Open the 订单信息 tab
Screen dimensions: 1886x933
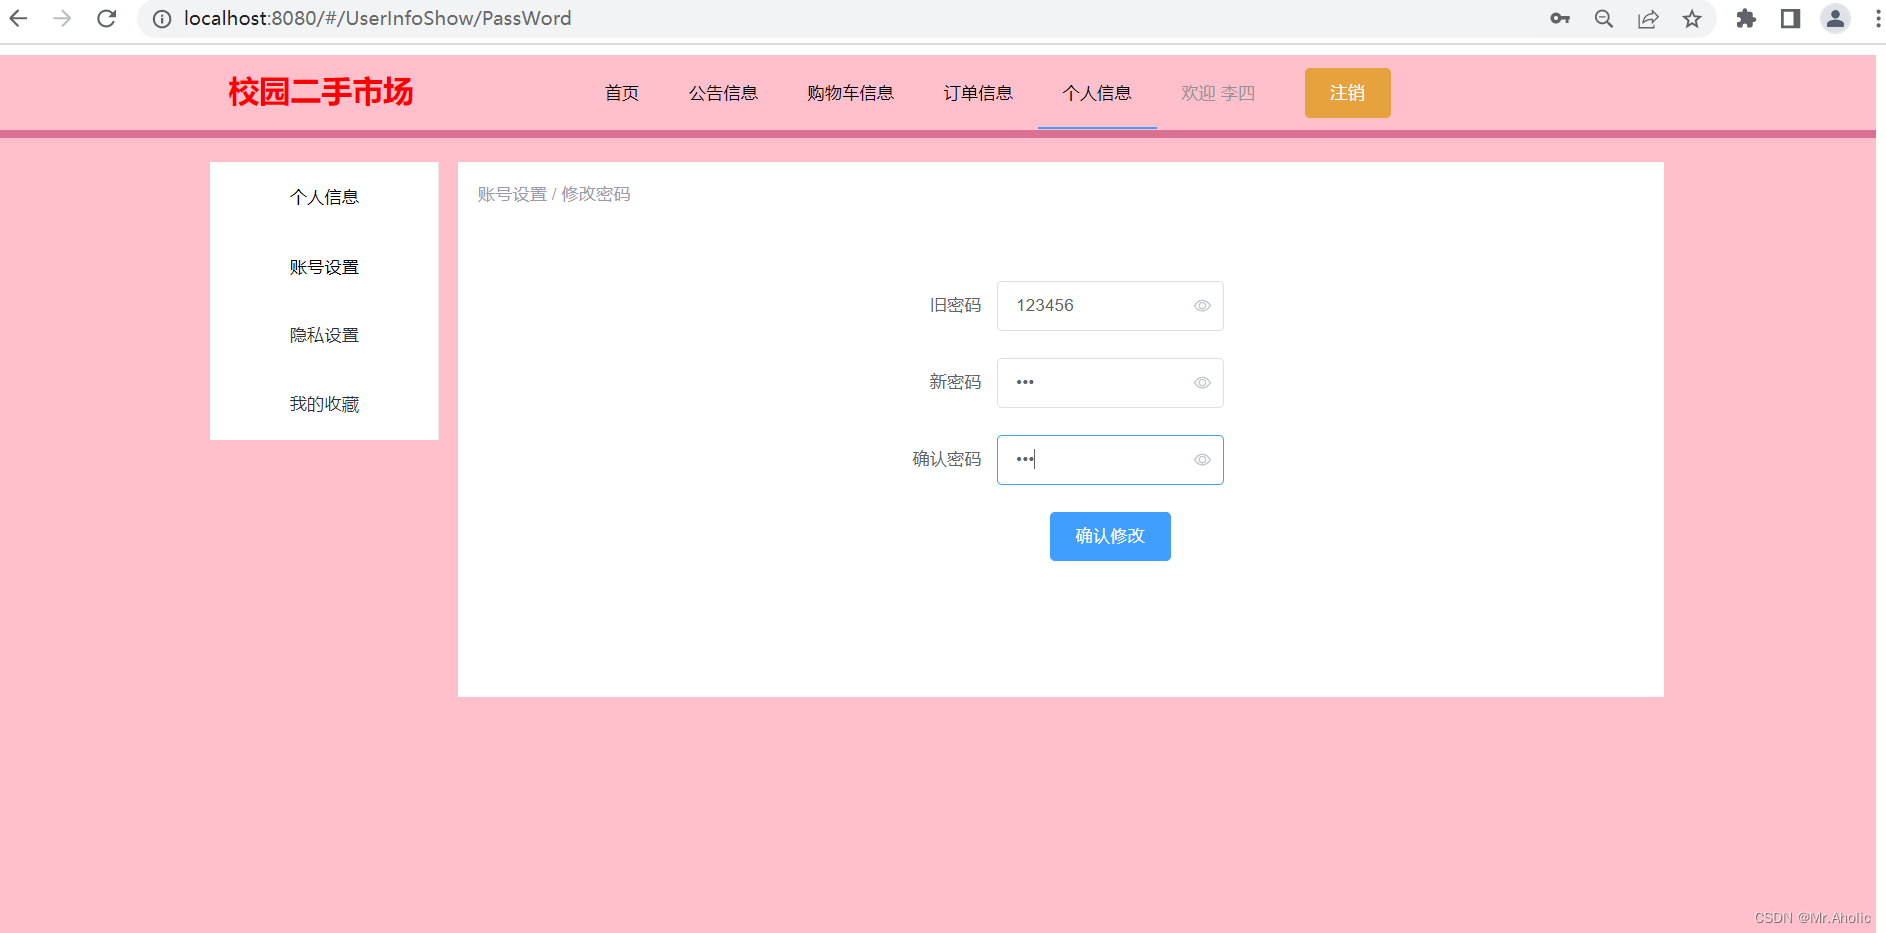977,92
